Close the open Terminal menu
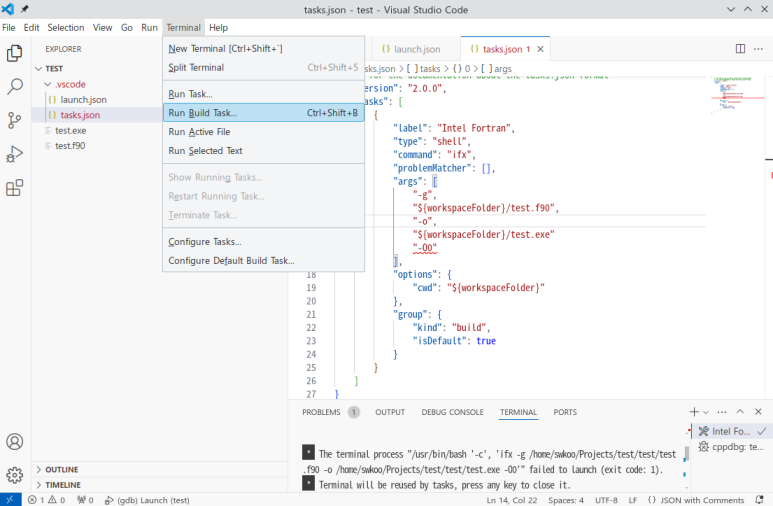This screenshot has width=773, height=506. (183, 28)
